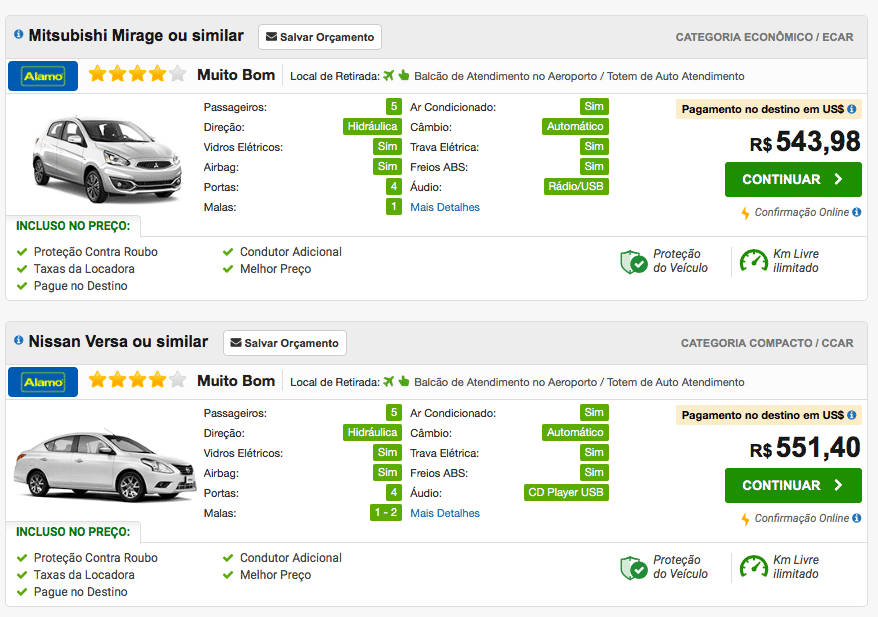Click airplane pickup icon in Versa card
Viewport: 878px width, 617px height.
tap(389, 382)
